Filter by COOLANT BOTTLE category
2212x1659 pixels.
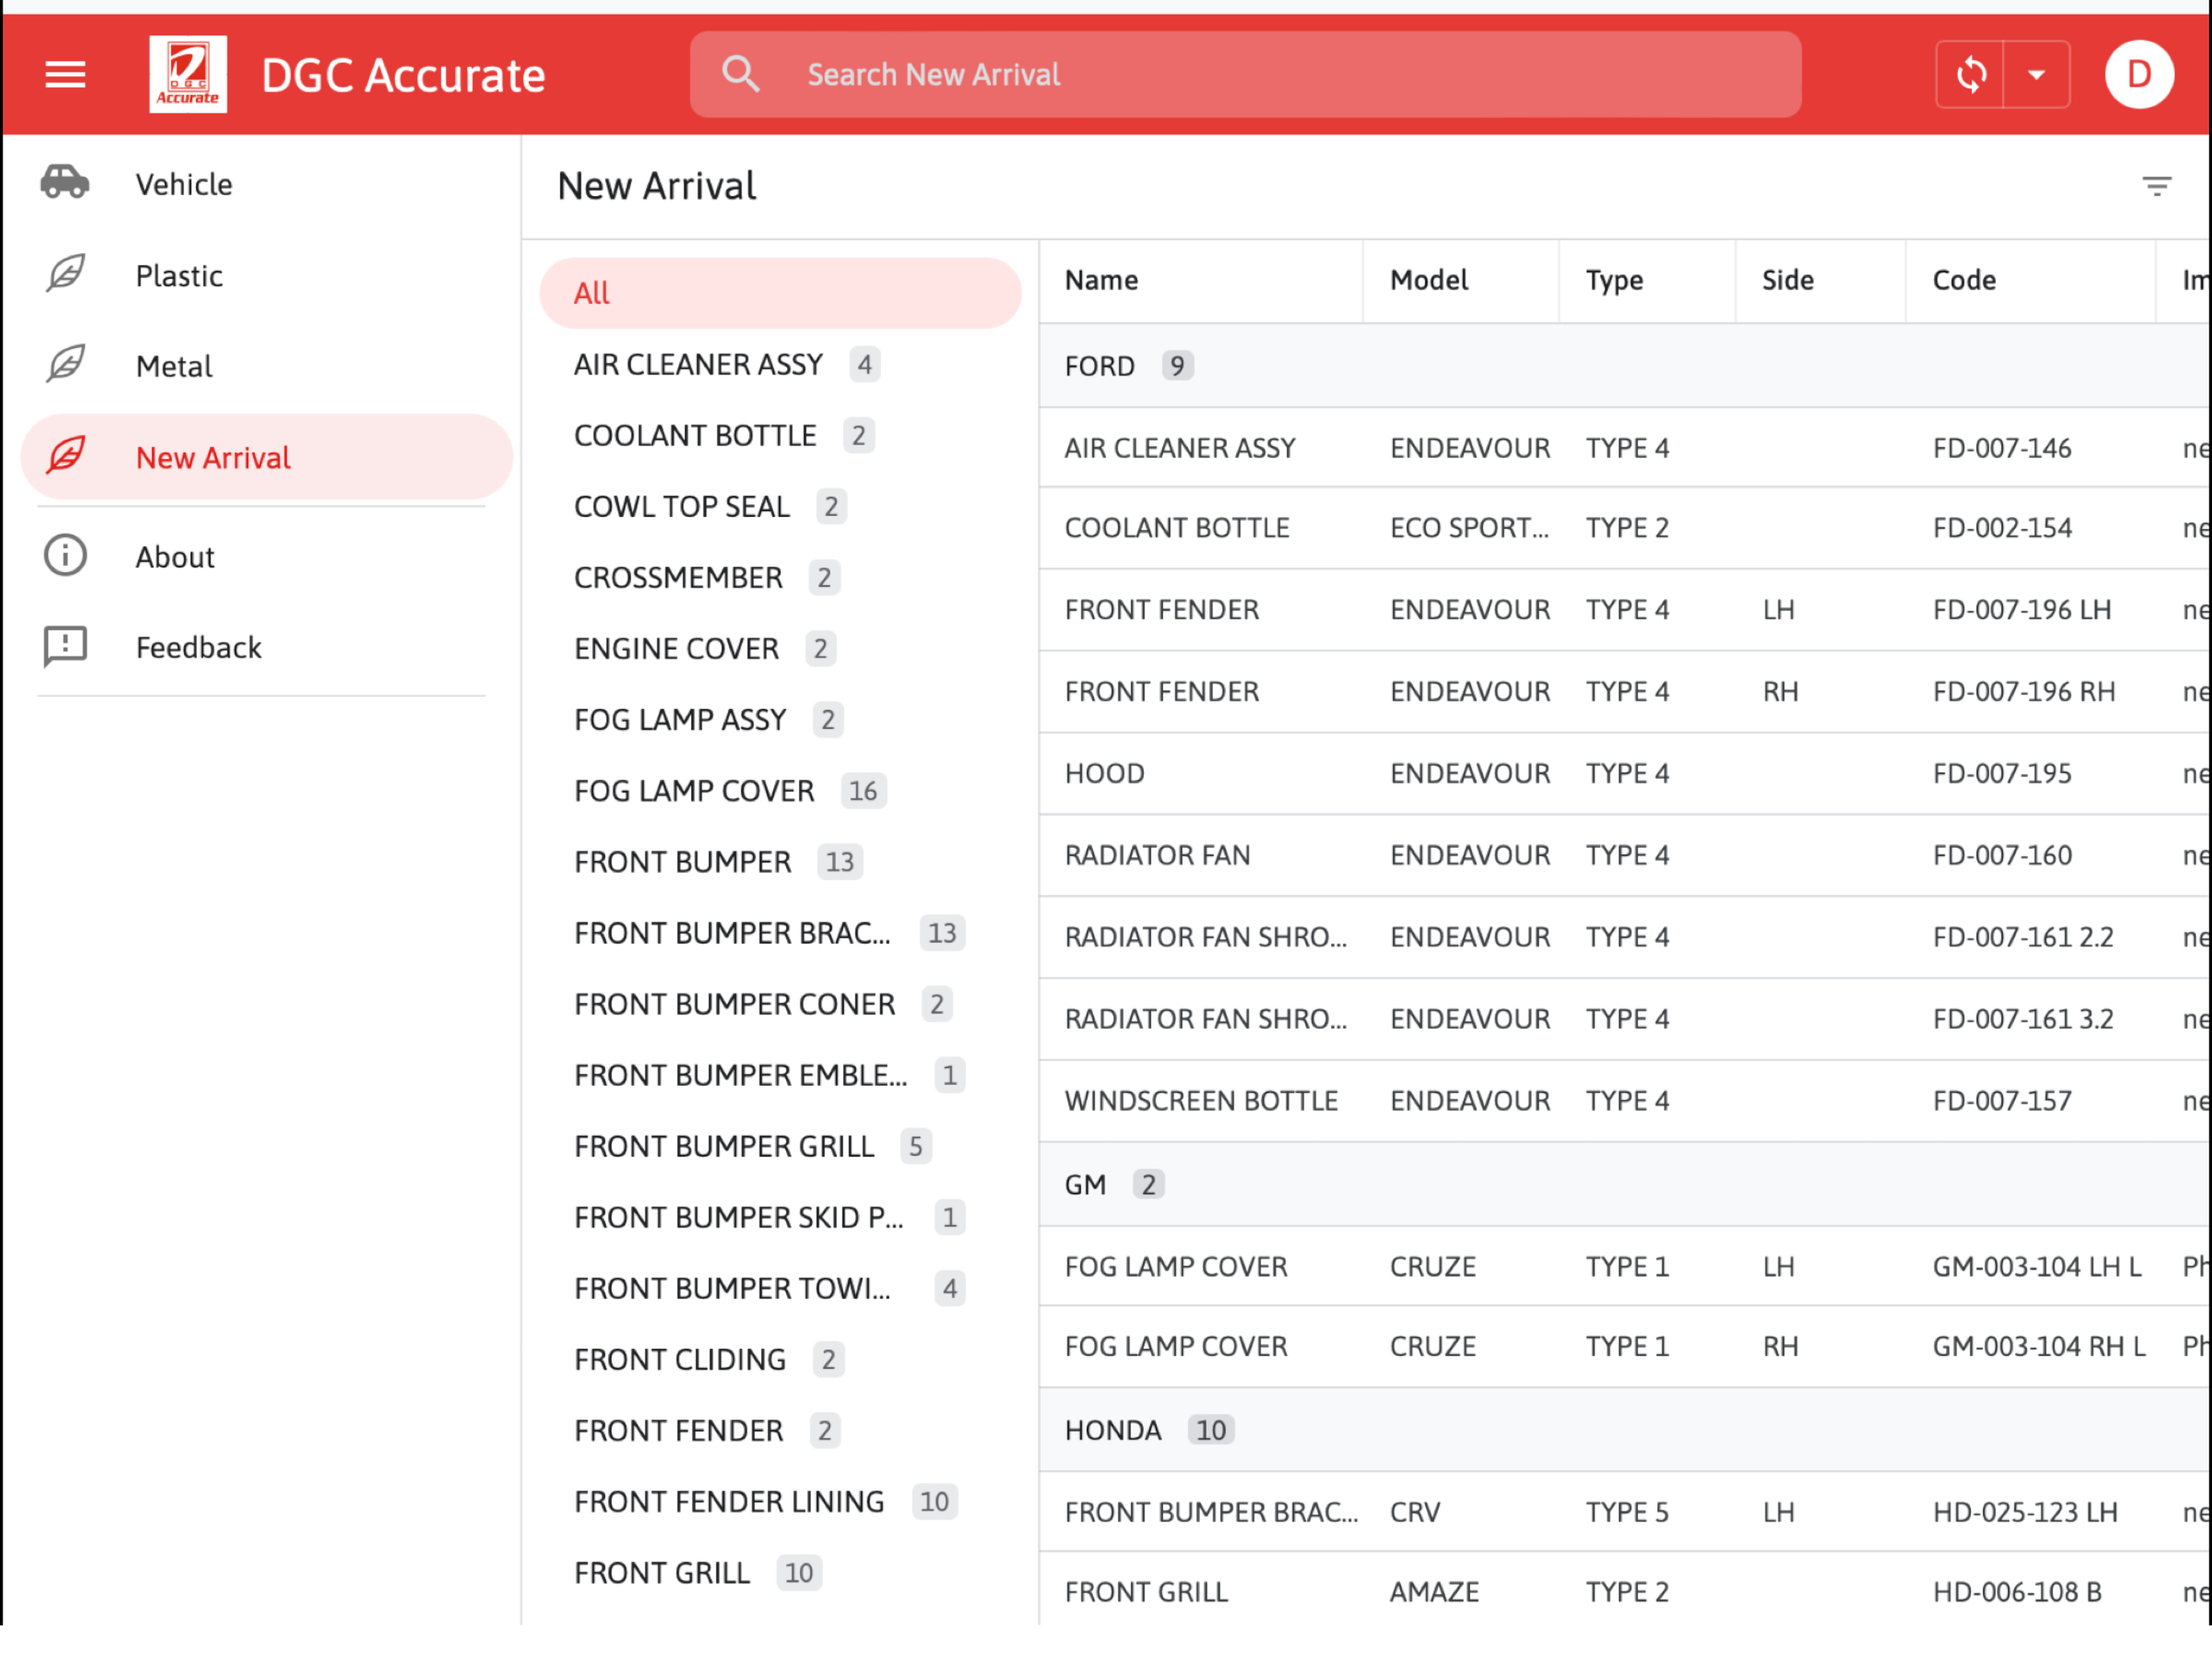pos(780,435)
